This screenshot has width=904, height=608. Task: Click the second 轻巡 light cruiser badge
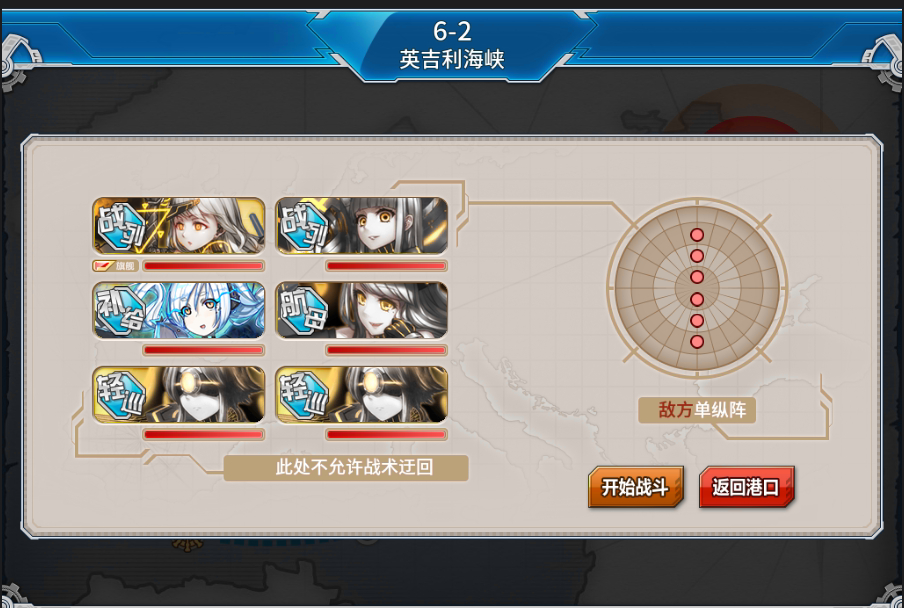coord(304,395)
